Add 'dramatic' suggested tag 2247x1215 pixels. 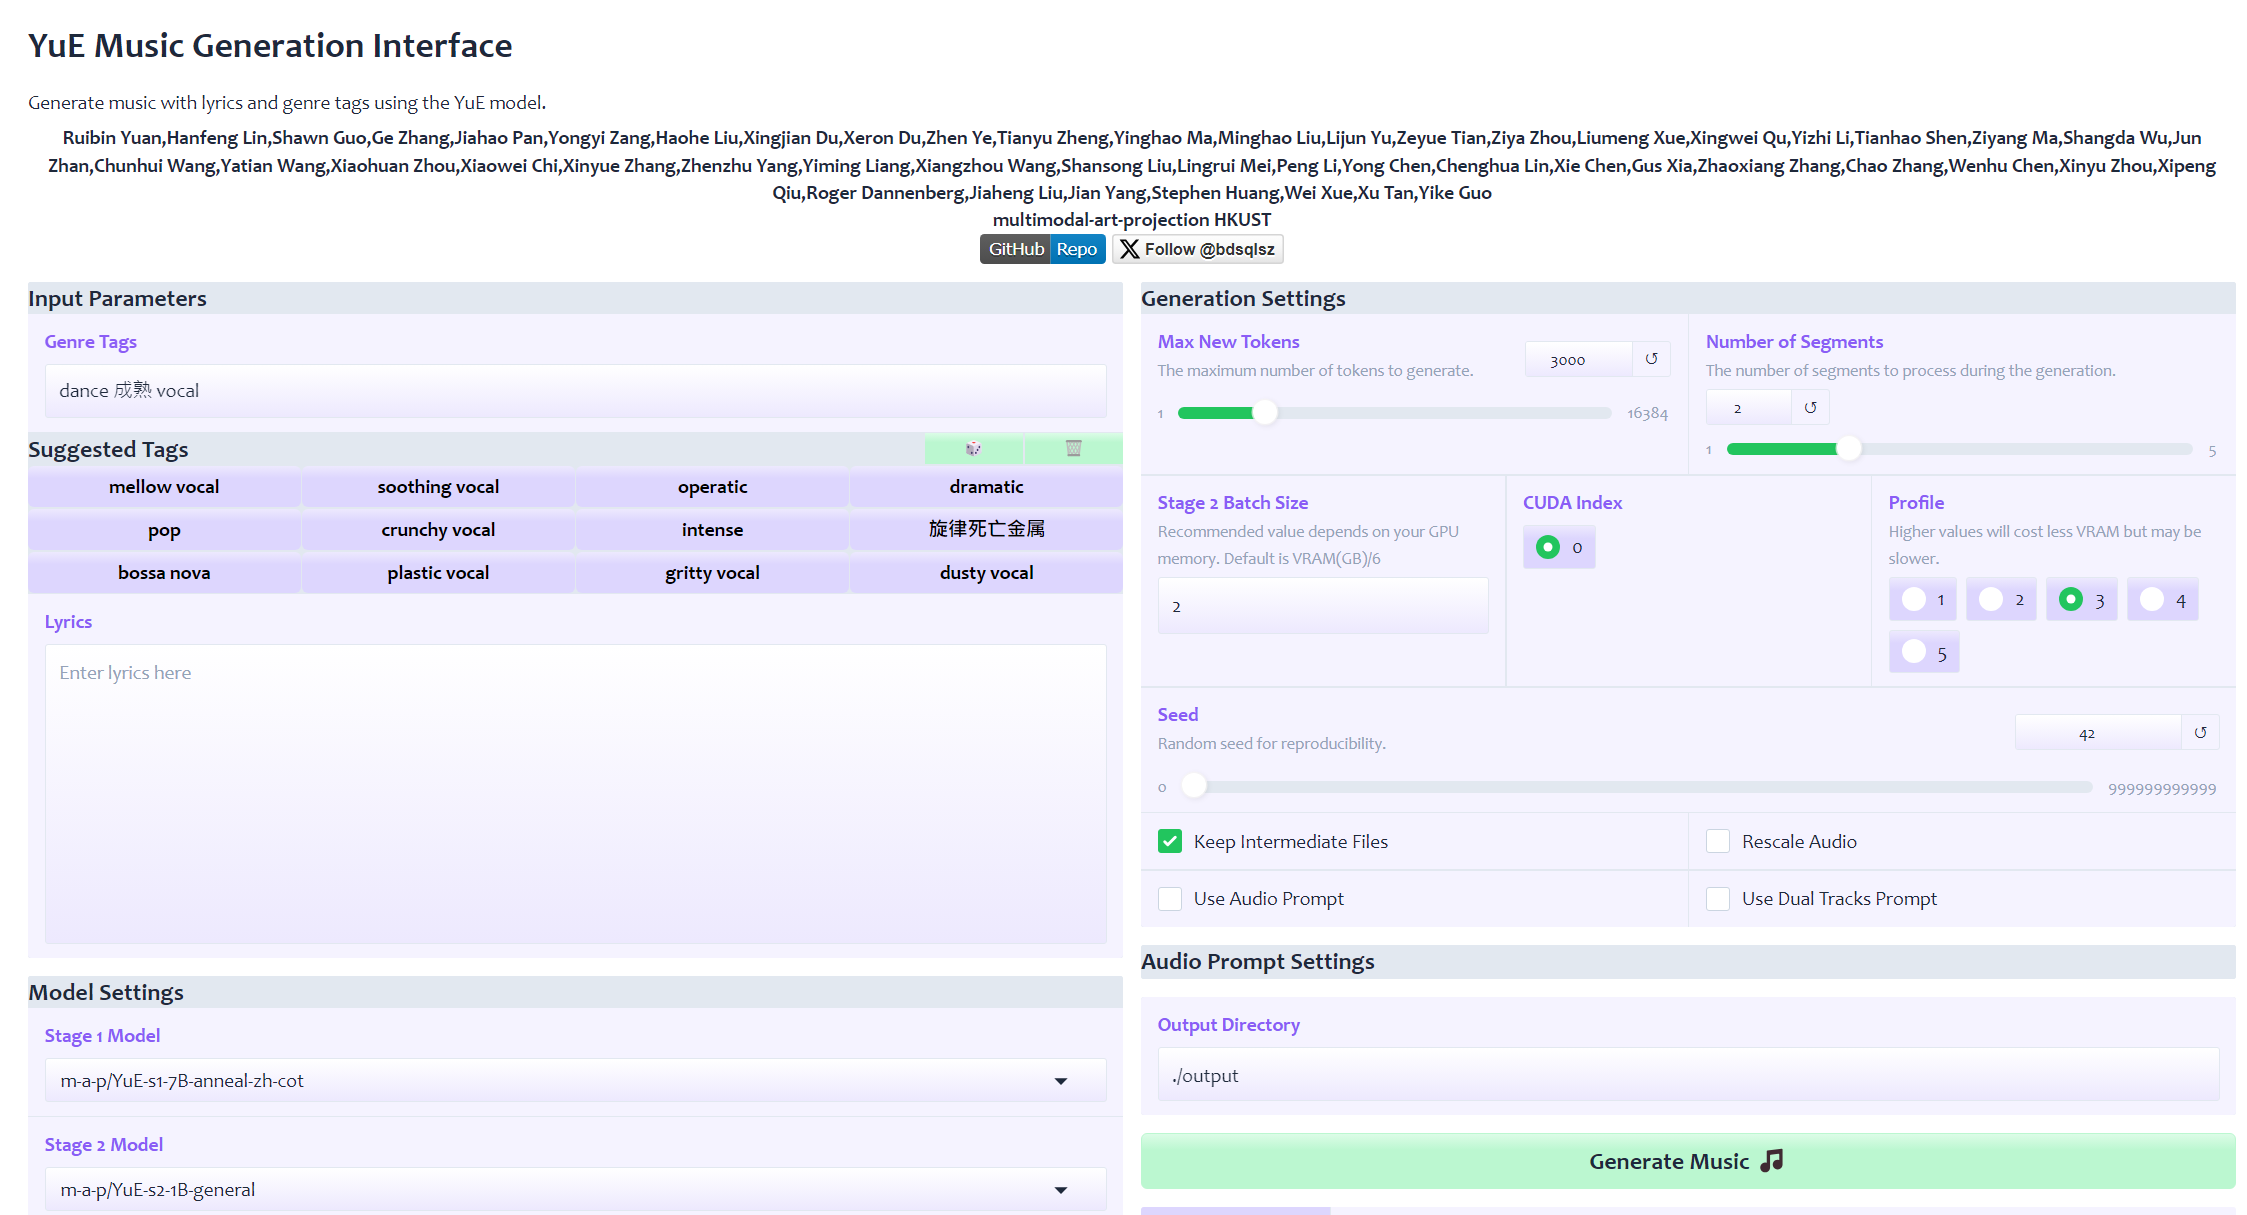coord(986,487)
